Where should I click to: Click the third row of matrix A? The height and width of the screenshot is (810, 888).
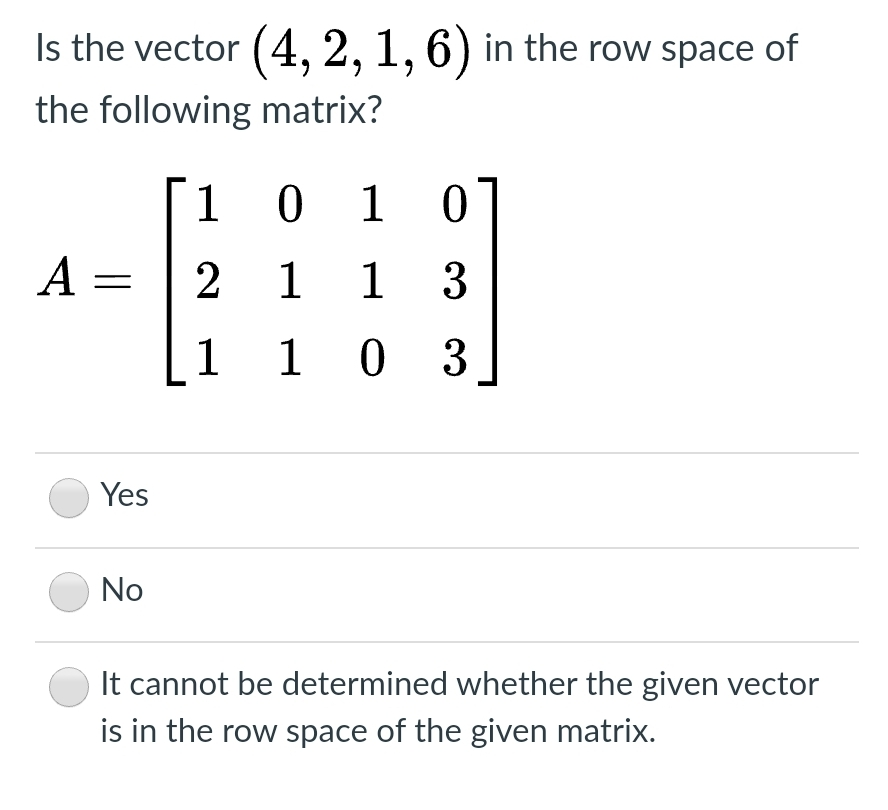[x=330, y=359]
